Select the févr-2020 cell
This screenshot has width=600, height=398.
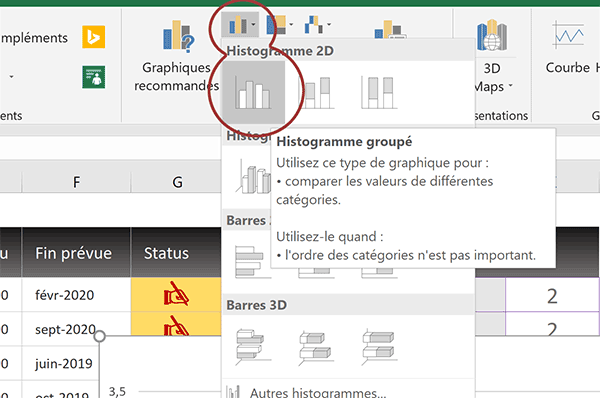tap(77, 295)
